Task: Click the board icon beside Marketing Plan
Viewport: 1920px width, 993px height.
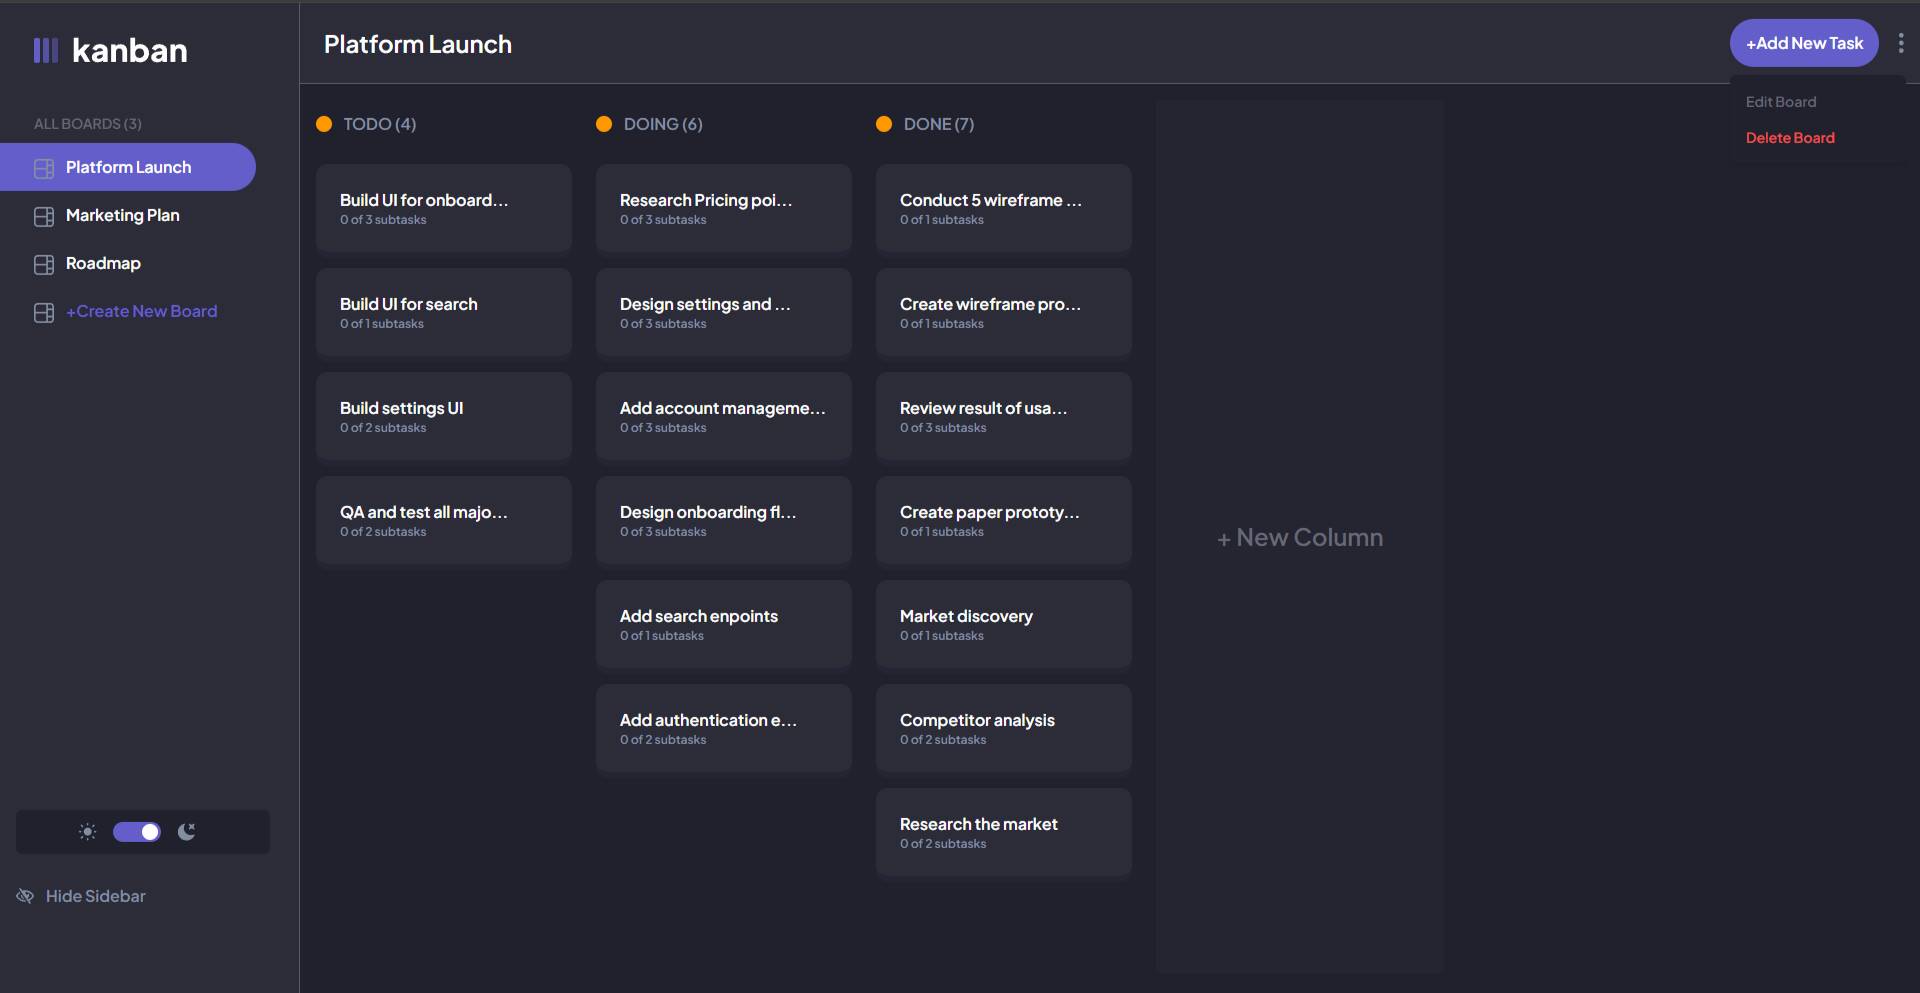Action: [44, 216]
